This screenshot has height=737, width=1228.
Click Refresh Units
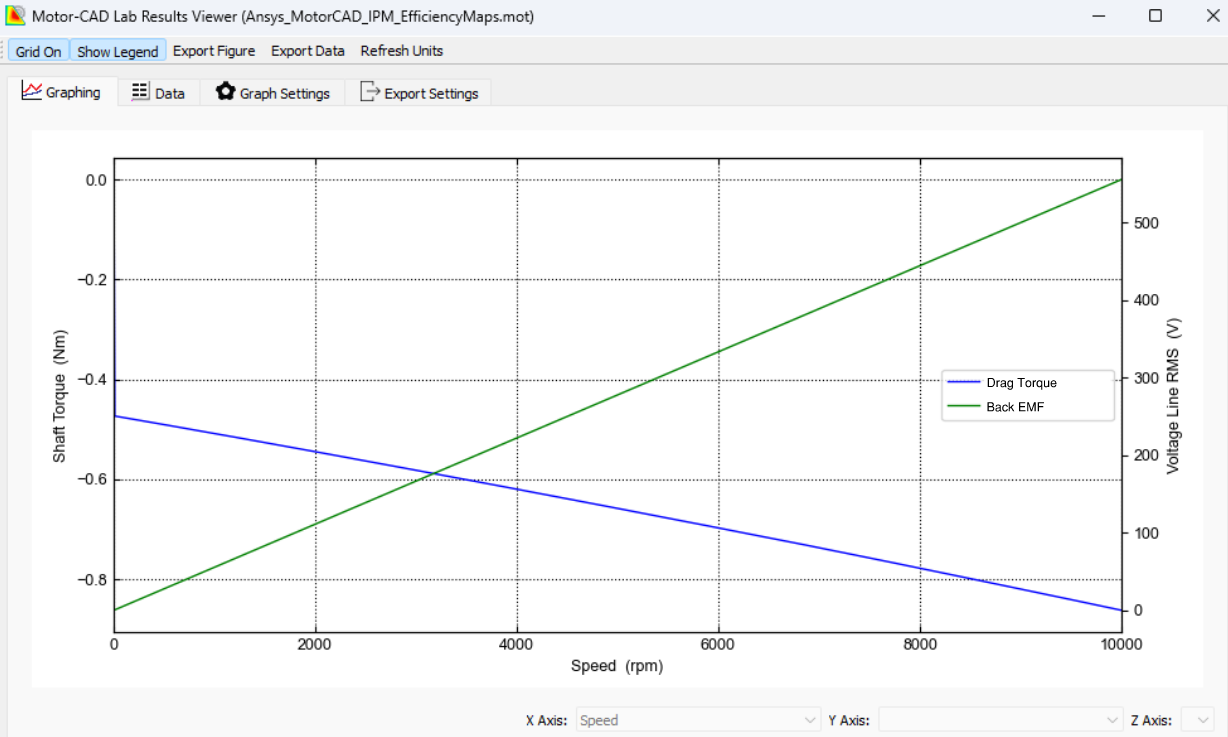click(401, 50)
